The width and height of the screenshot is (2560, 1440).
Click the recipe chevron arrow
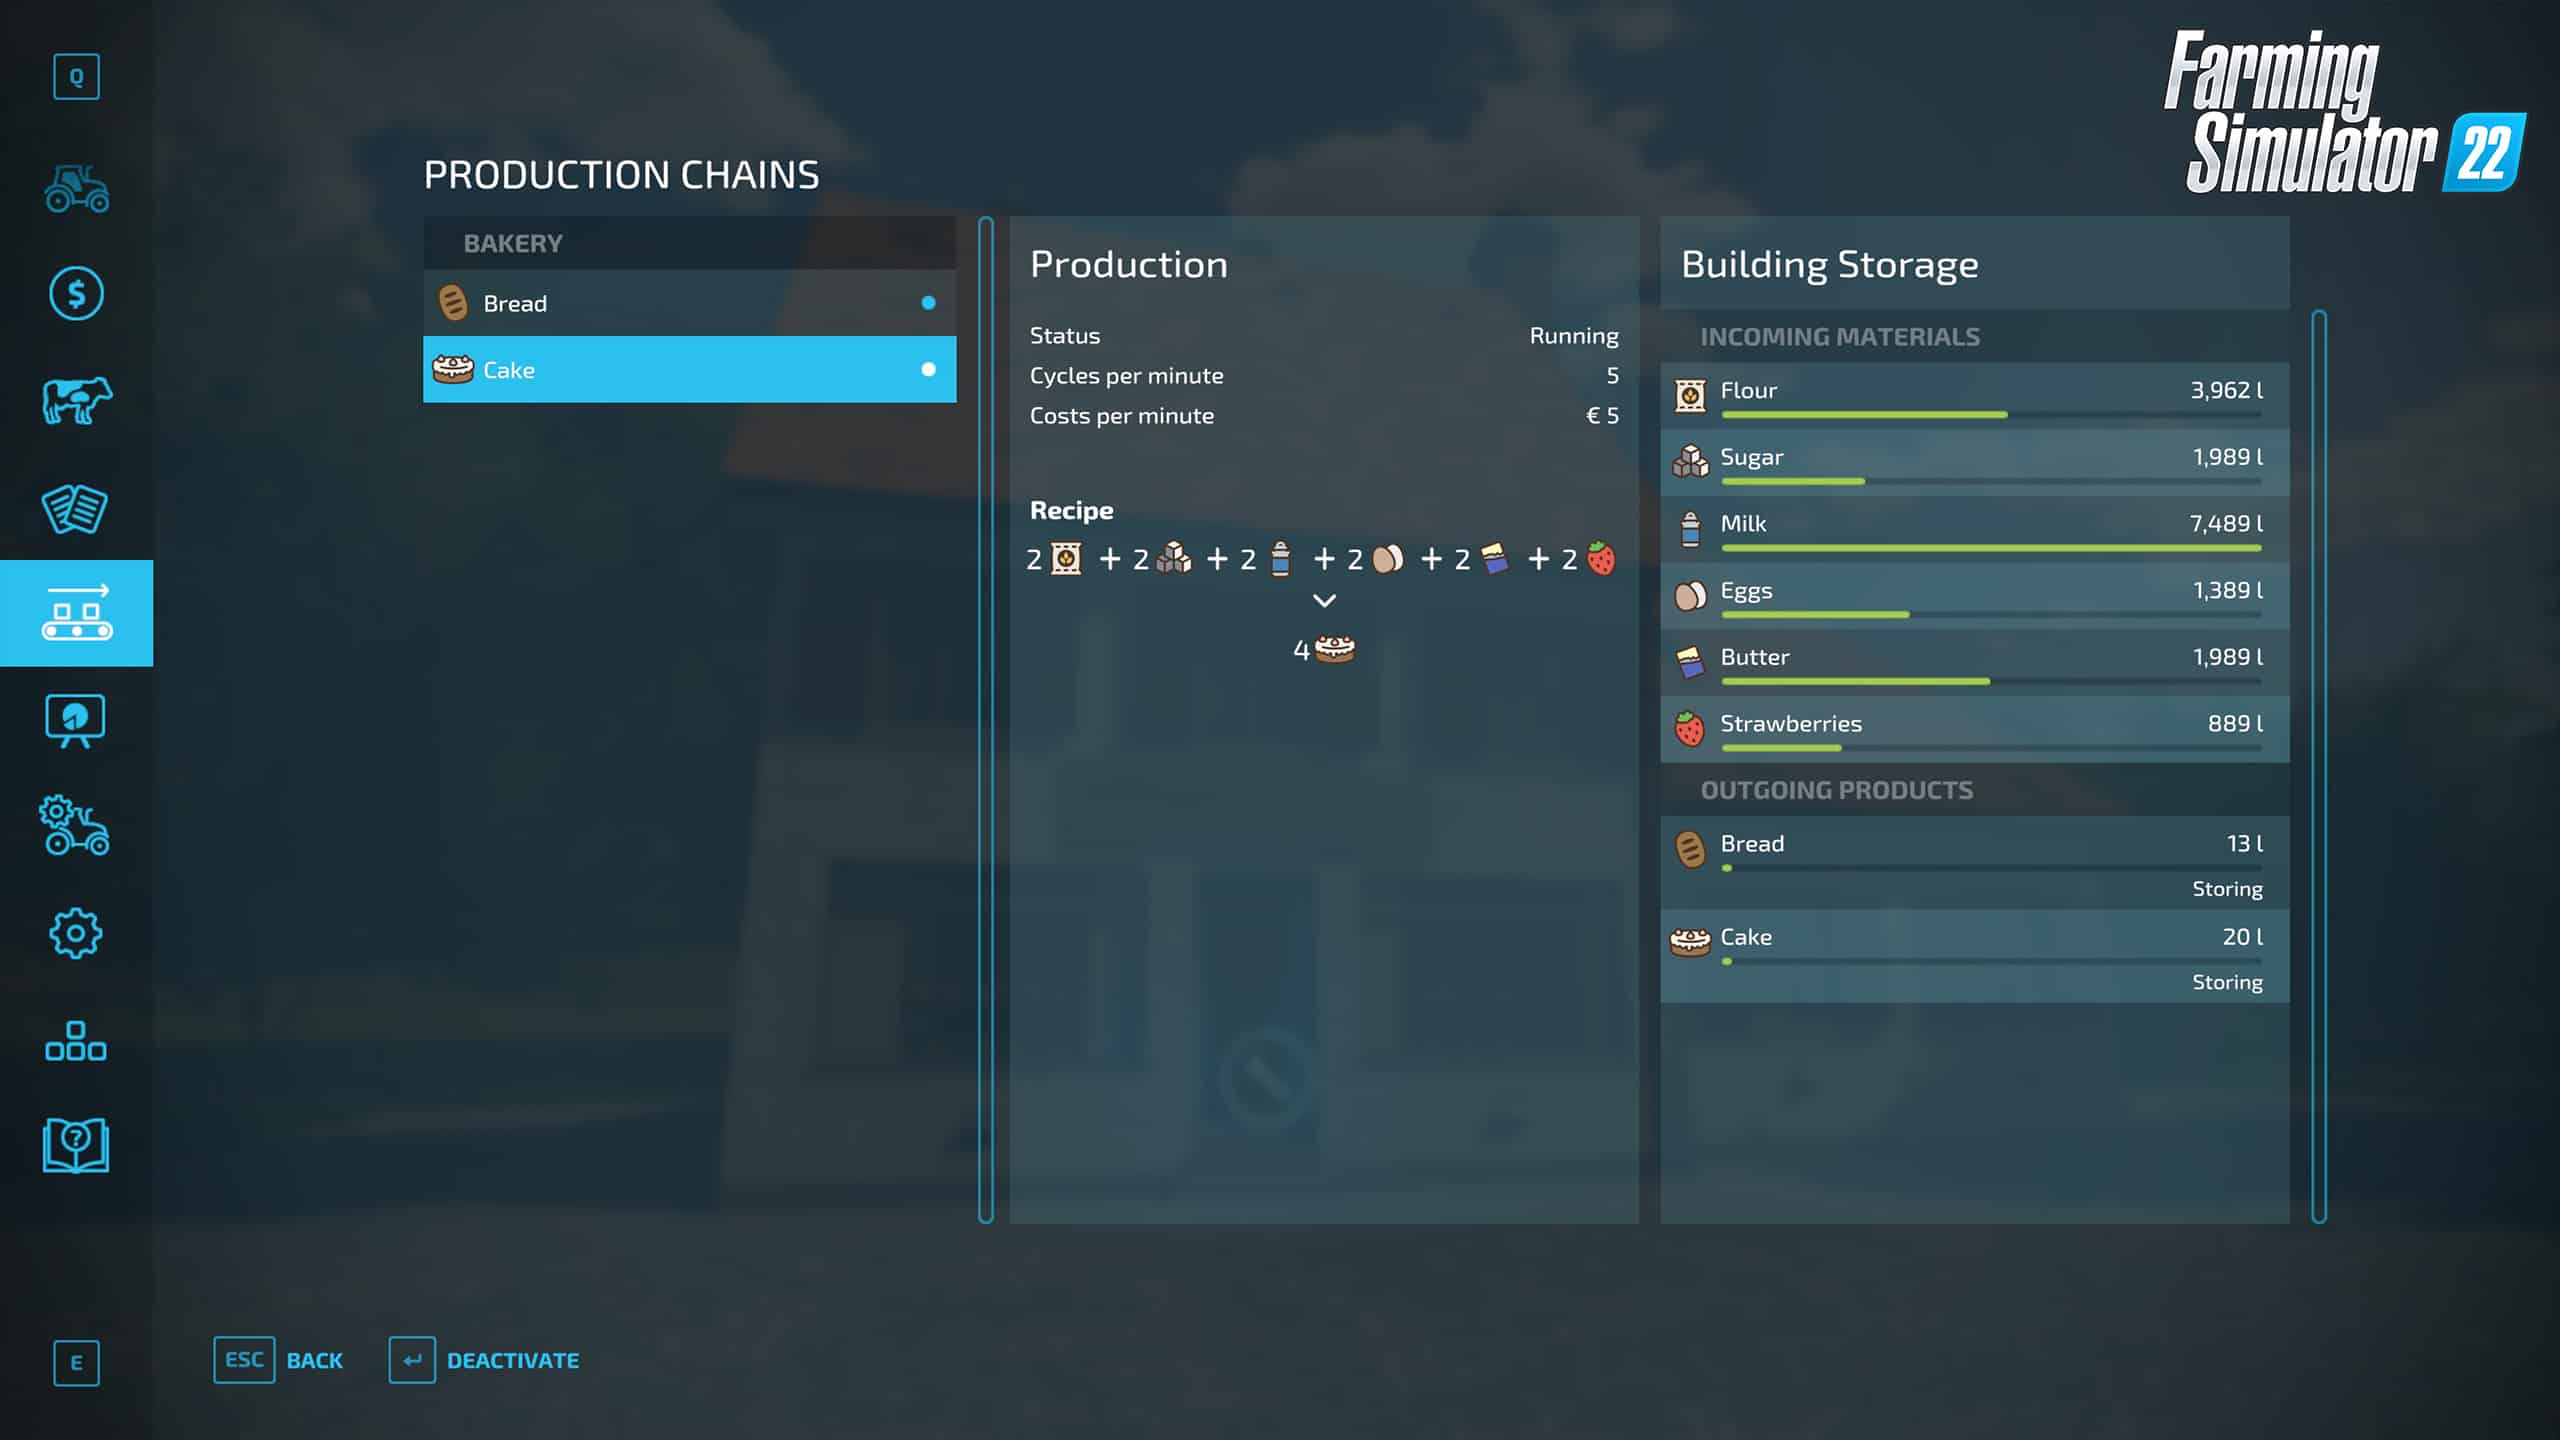pos(1324,601)
